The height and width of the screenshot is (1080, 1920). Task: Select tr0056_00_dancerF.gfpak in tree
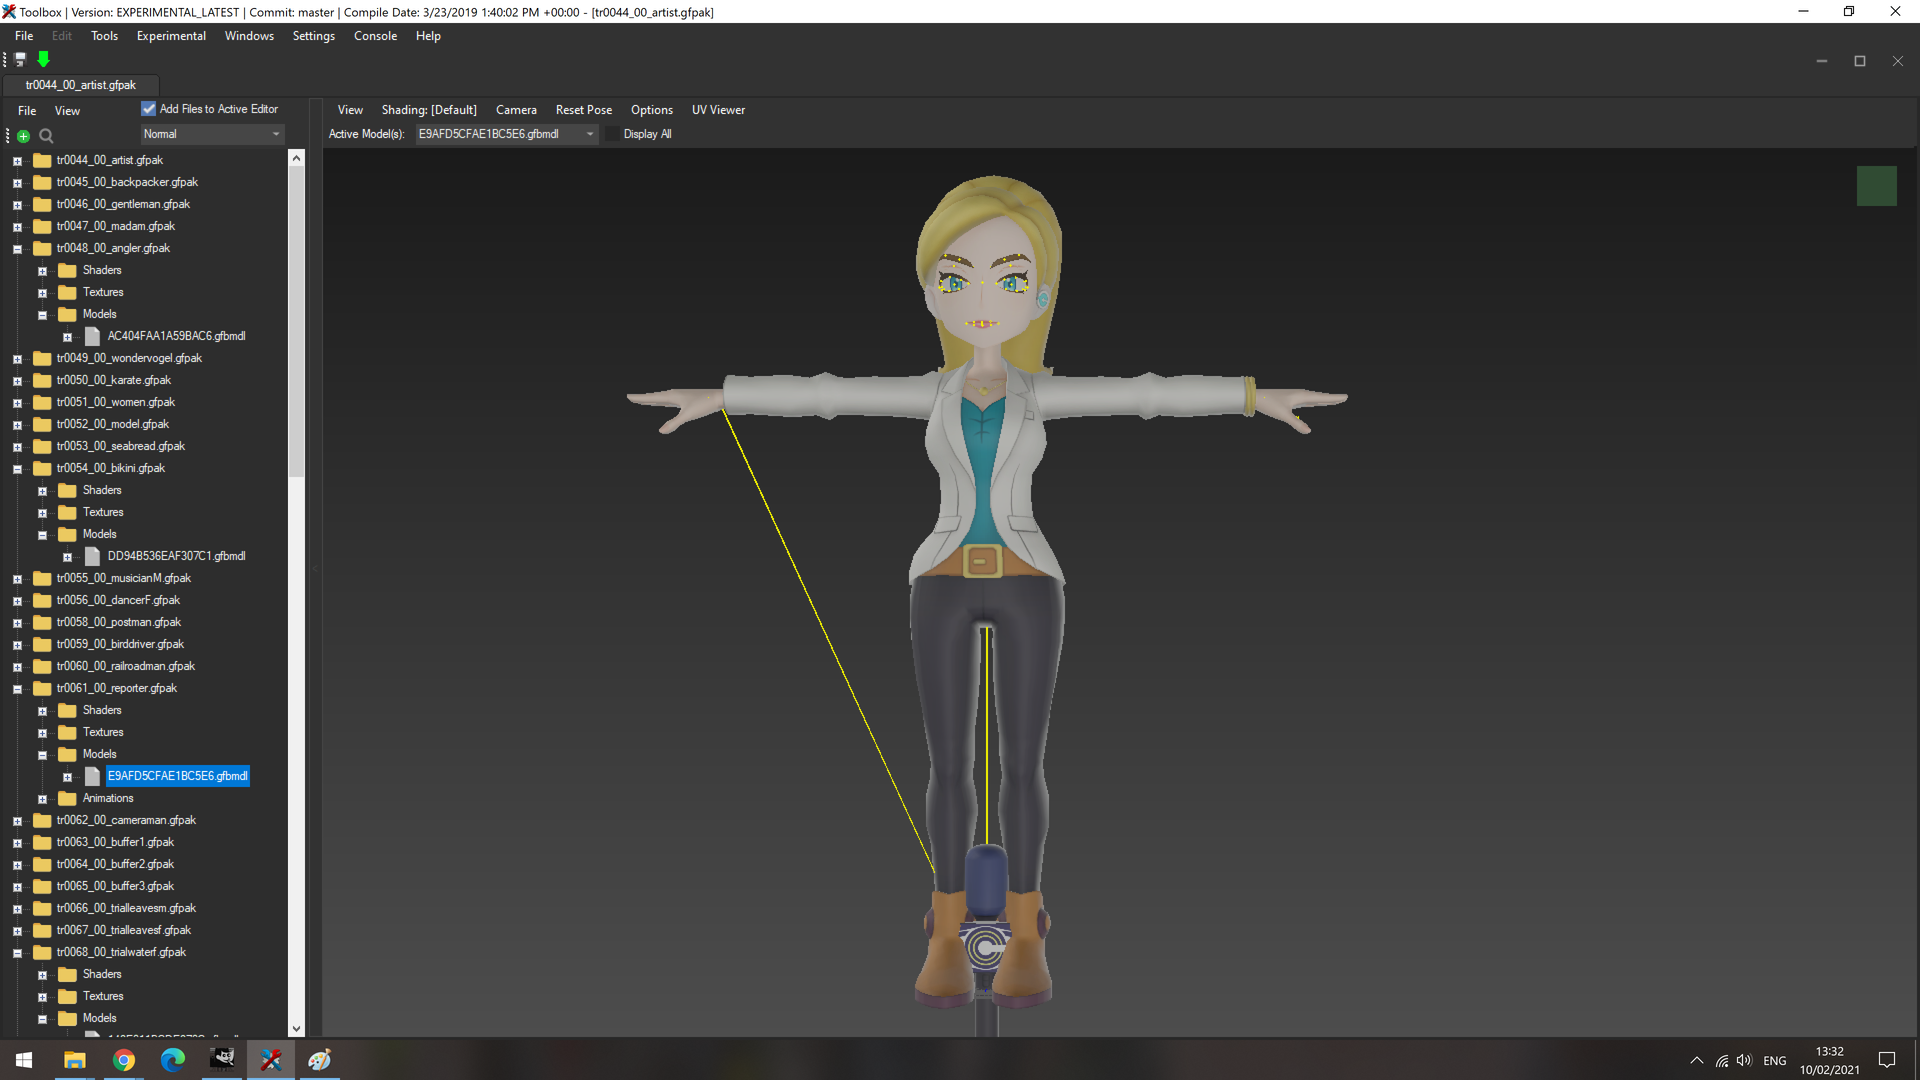118,600
